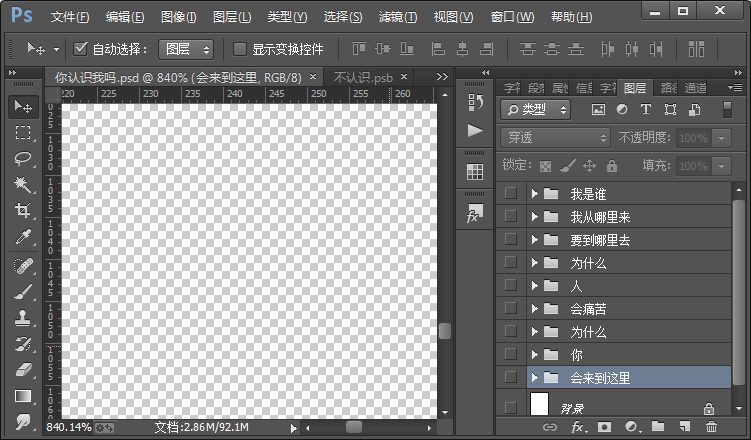Image resolution: width=751 pixels, height=440 pixels.
Task: Show visibility of 人 group
Action: (x=511, y=285)
